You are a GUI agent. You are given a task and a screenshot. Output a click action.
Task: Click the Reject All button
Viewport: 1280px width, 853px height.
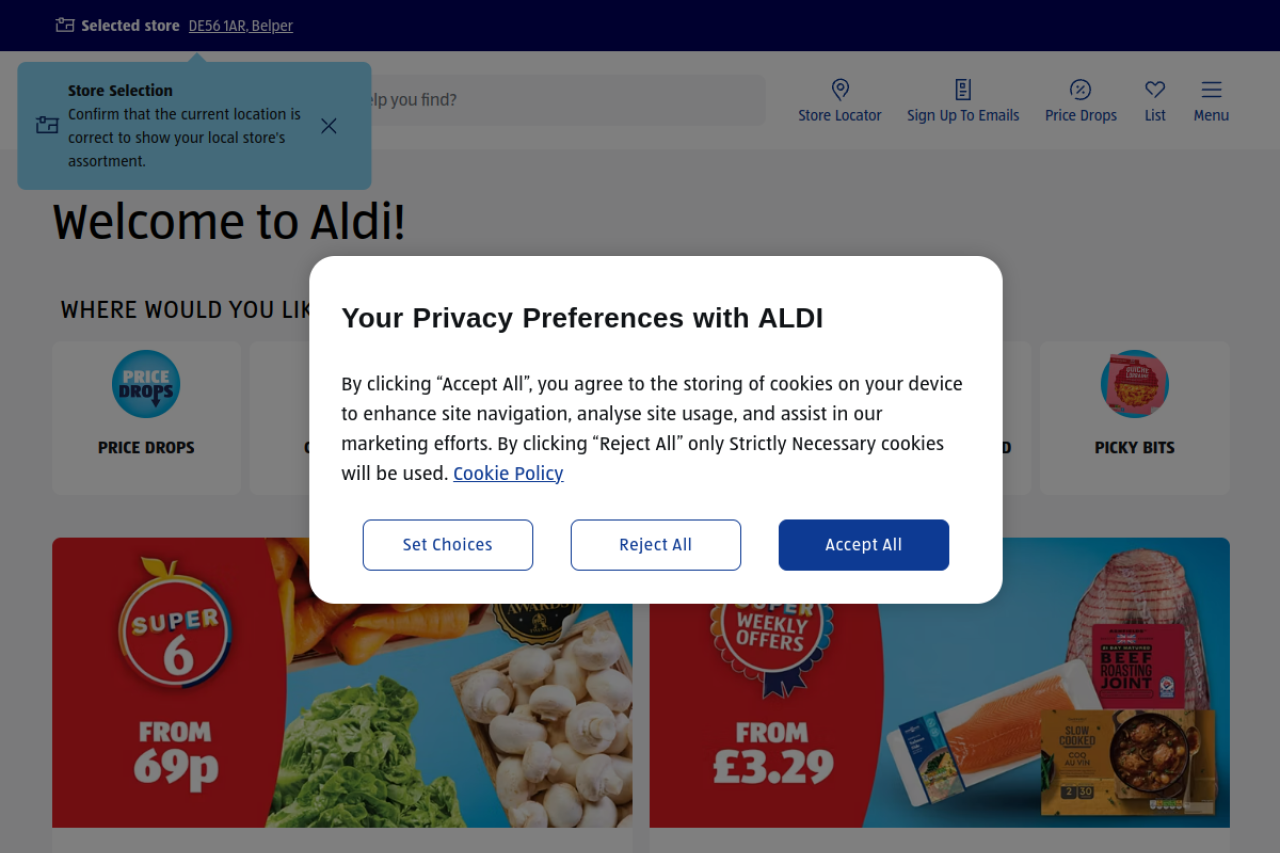pos(655,545)
